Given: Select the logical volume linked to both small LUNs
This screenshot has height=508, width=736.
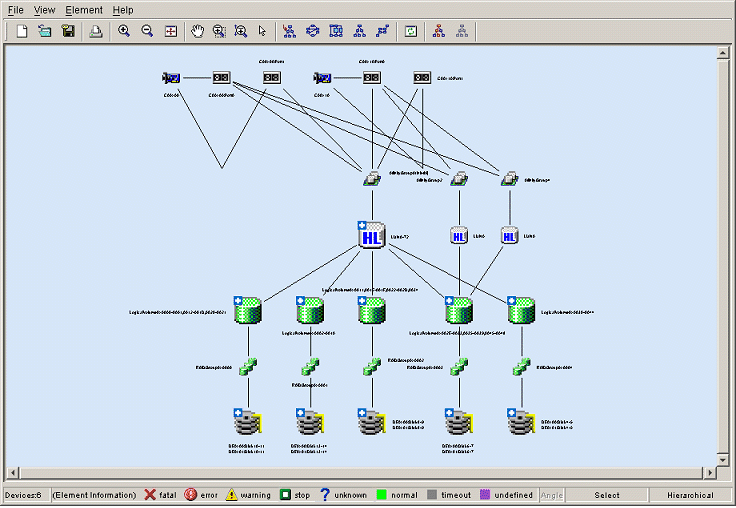Looking at the screenshot, I should click(459, 310).
